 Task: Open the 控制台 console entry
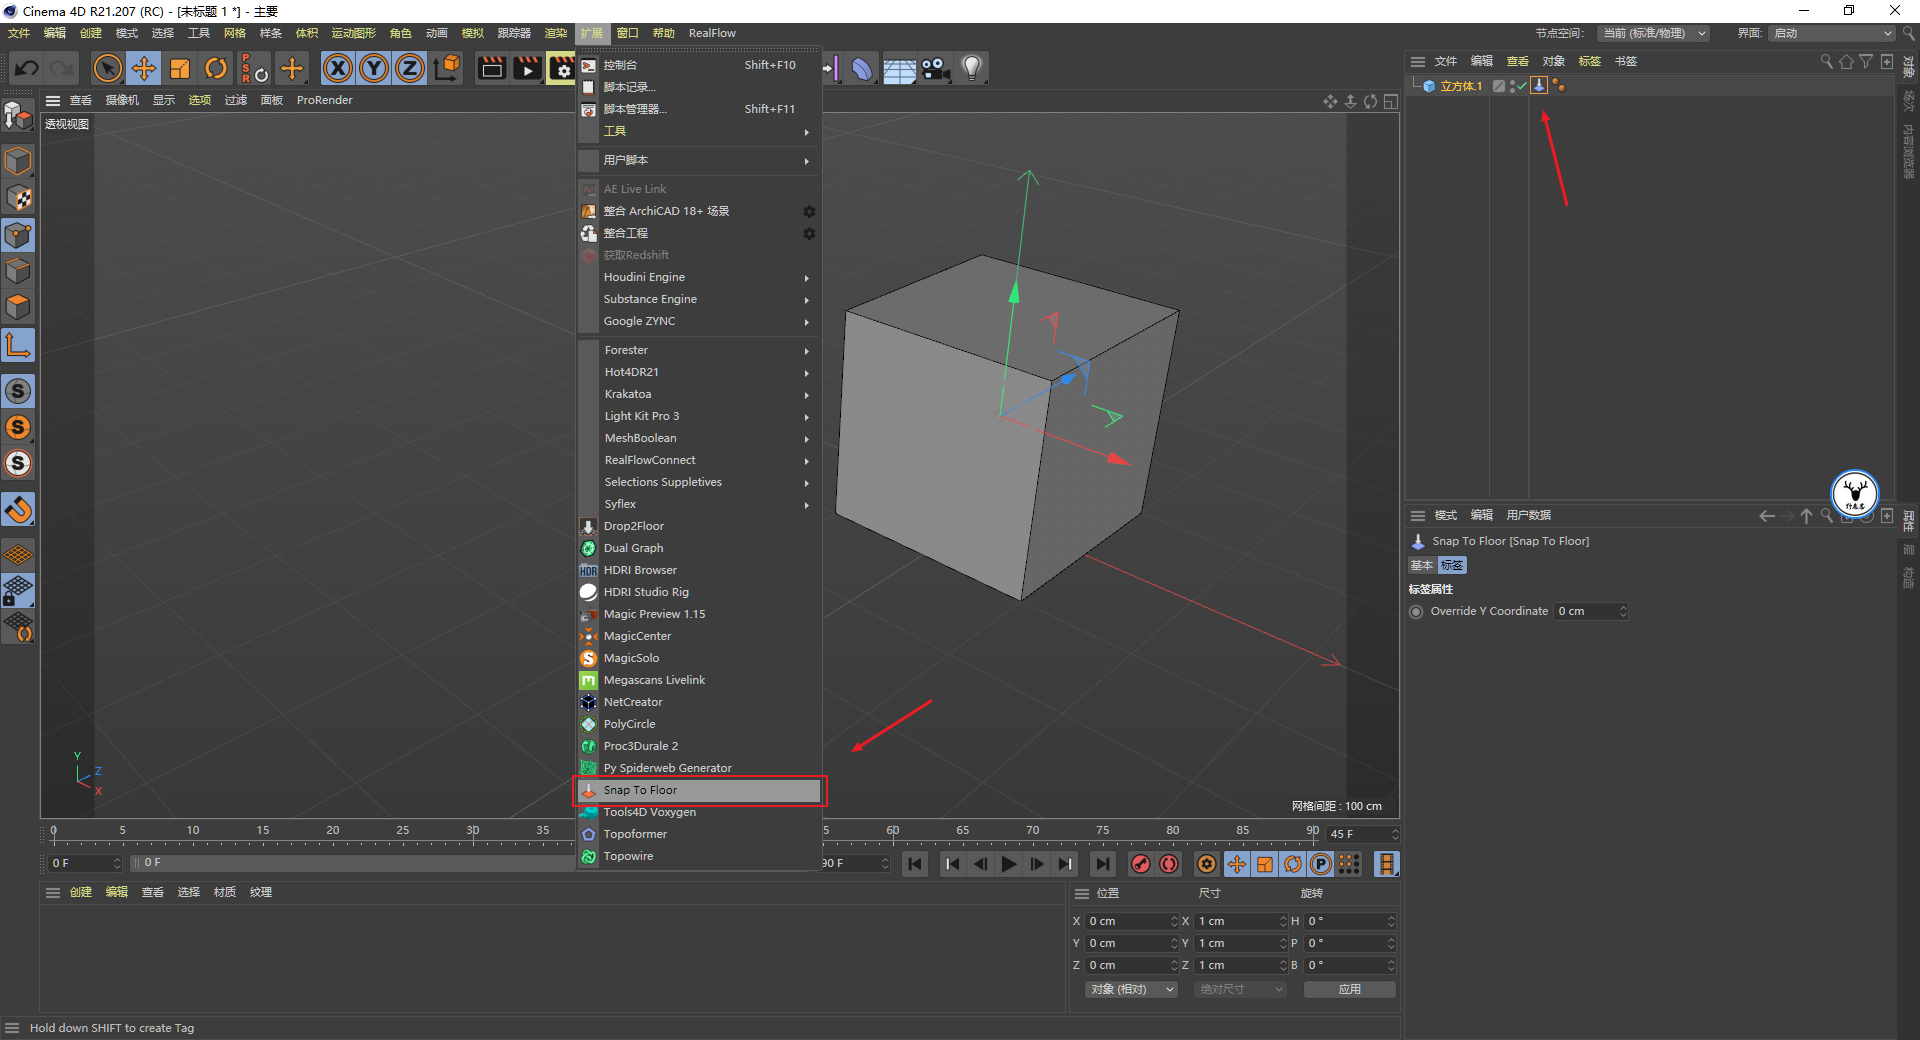point(699,65)
